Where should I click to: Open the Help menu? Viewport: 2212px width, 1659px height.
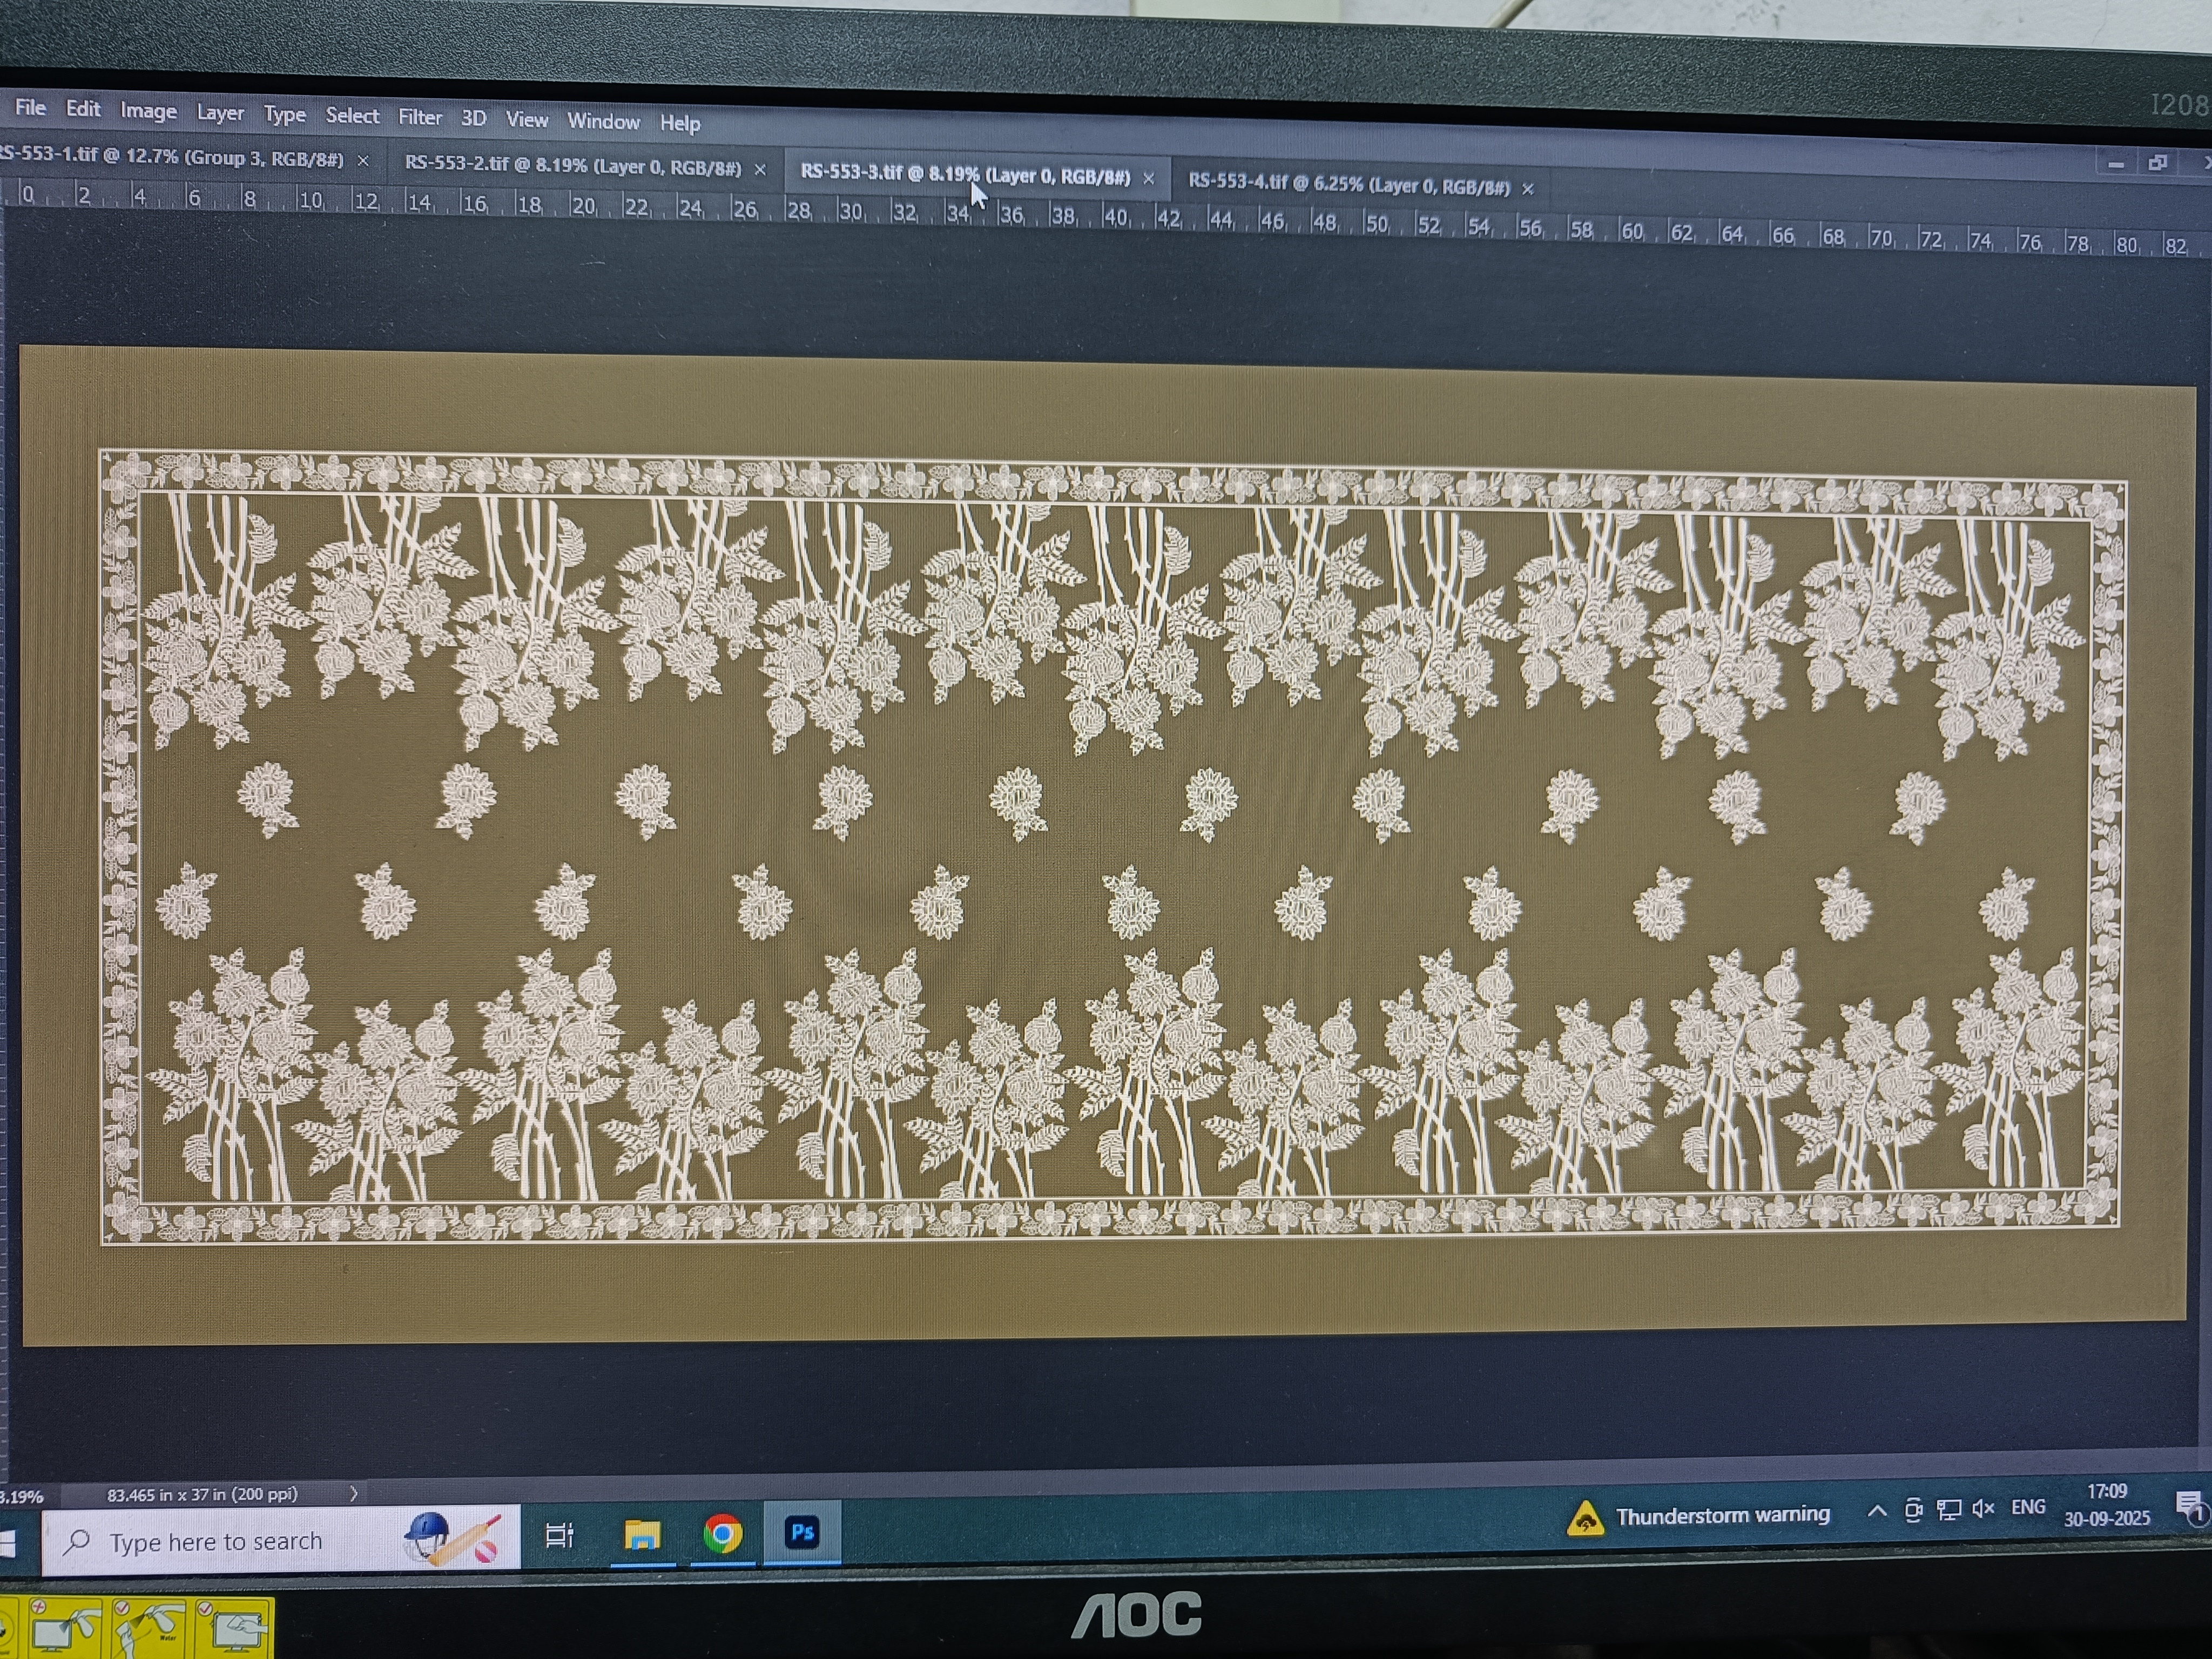[680, 123]
